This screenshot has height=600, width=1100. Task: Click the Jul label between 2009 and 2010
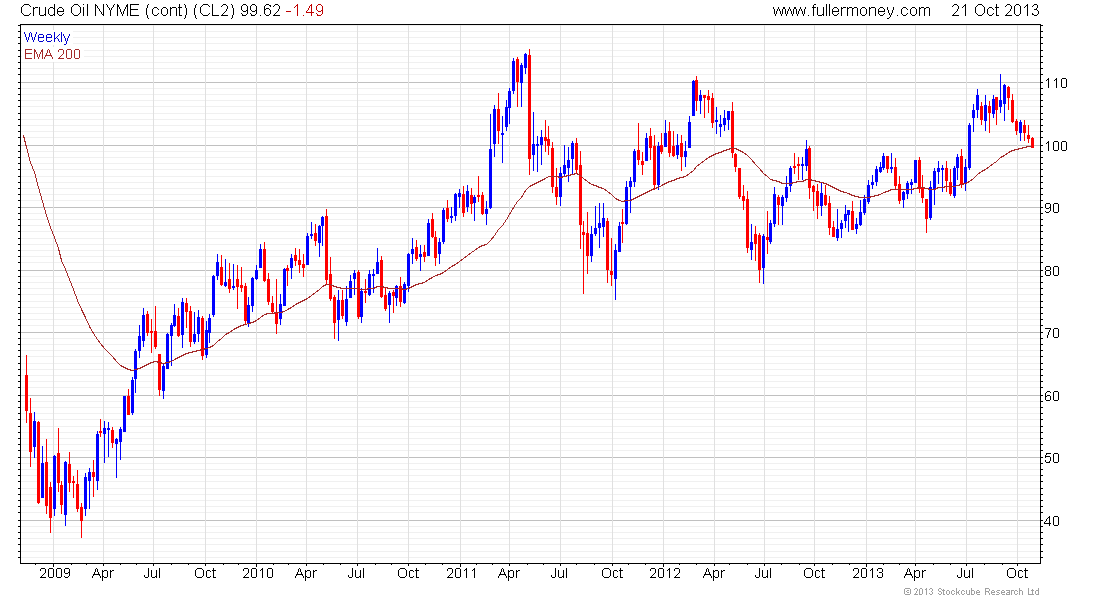(x=152, y=573)
